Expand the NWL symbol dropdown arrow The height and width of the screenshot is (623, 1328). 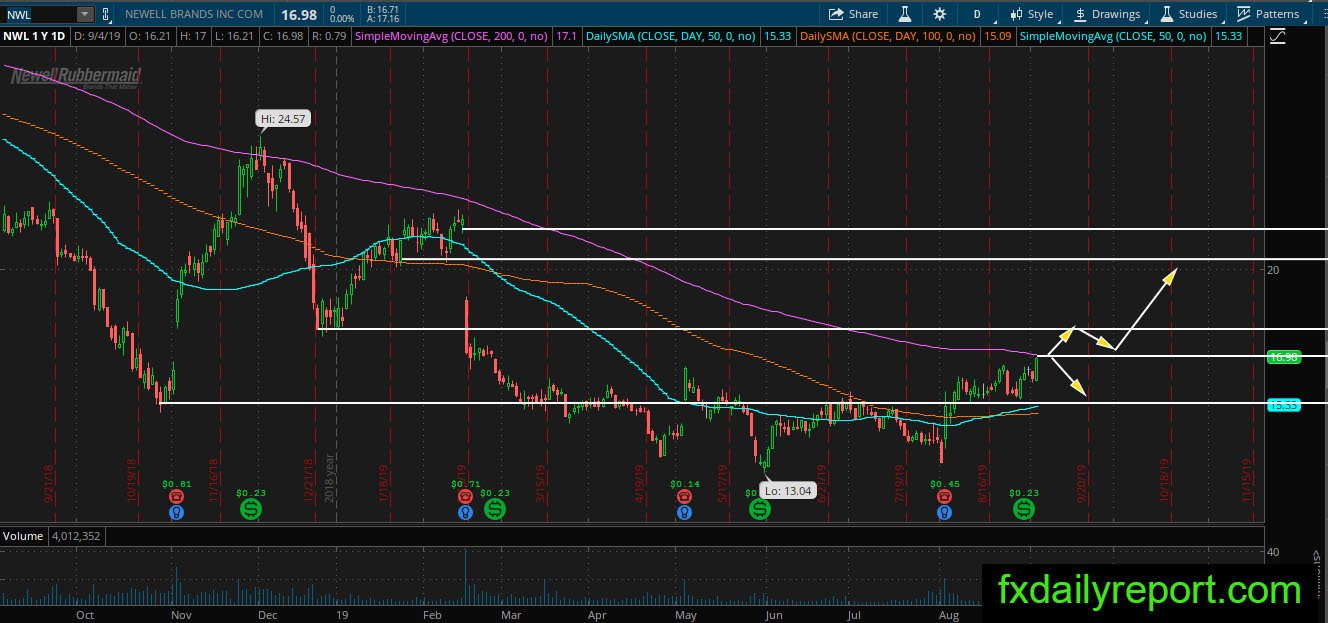(84, 14)
